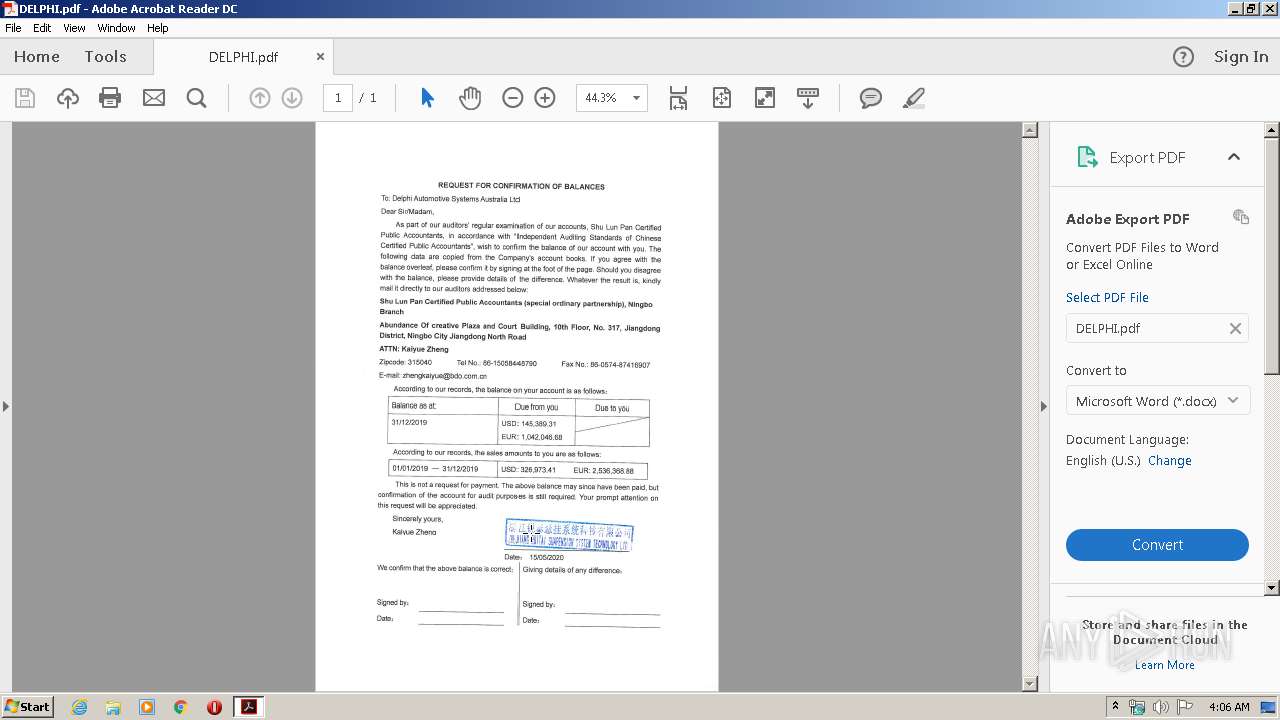Click the 4:06 AM system clock

1229,707
